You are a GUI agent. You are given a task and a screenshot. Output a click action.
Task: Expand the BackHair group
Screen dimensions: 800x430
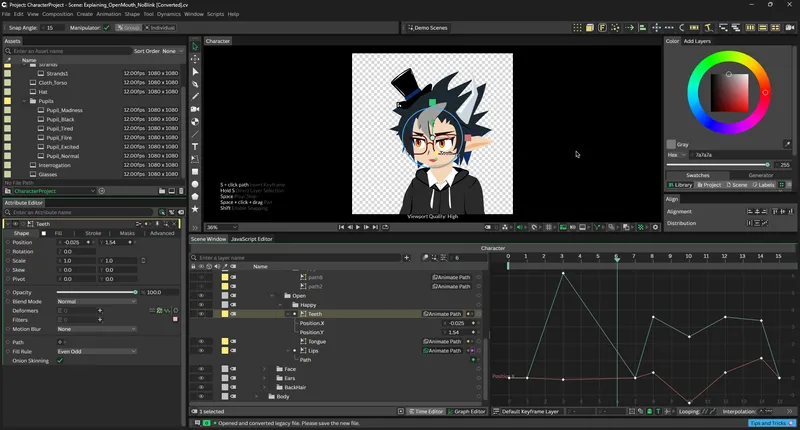point(264,388)
